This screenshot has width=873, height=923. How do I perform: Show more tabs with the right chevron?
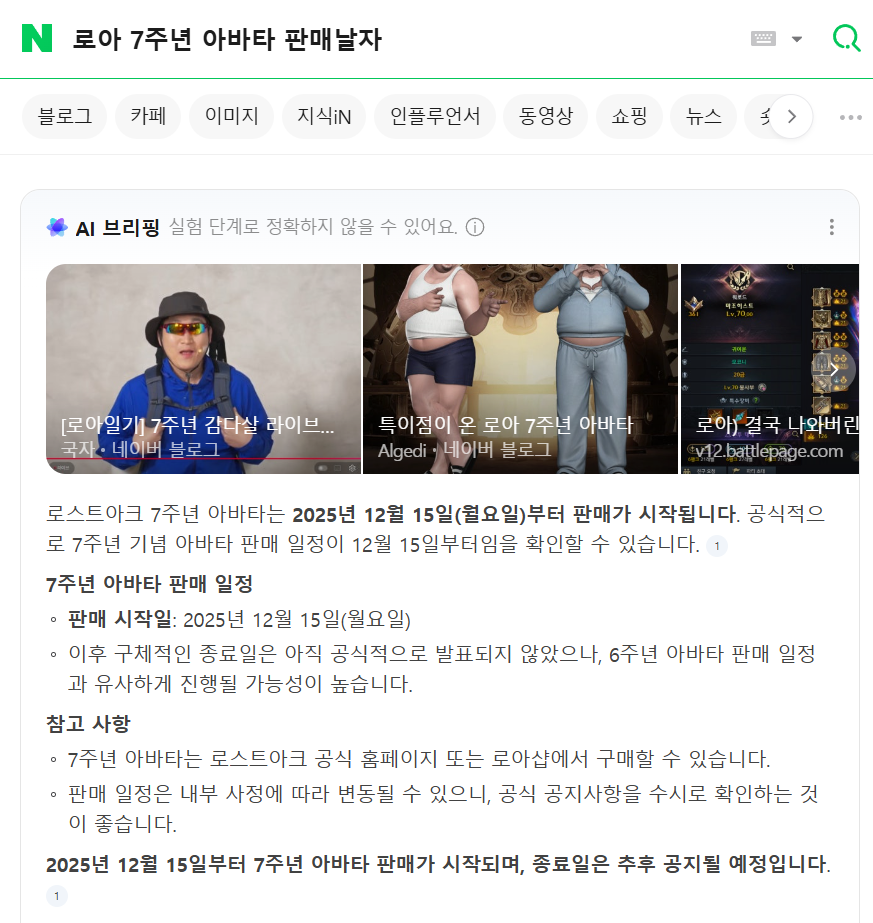[791, 117]
